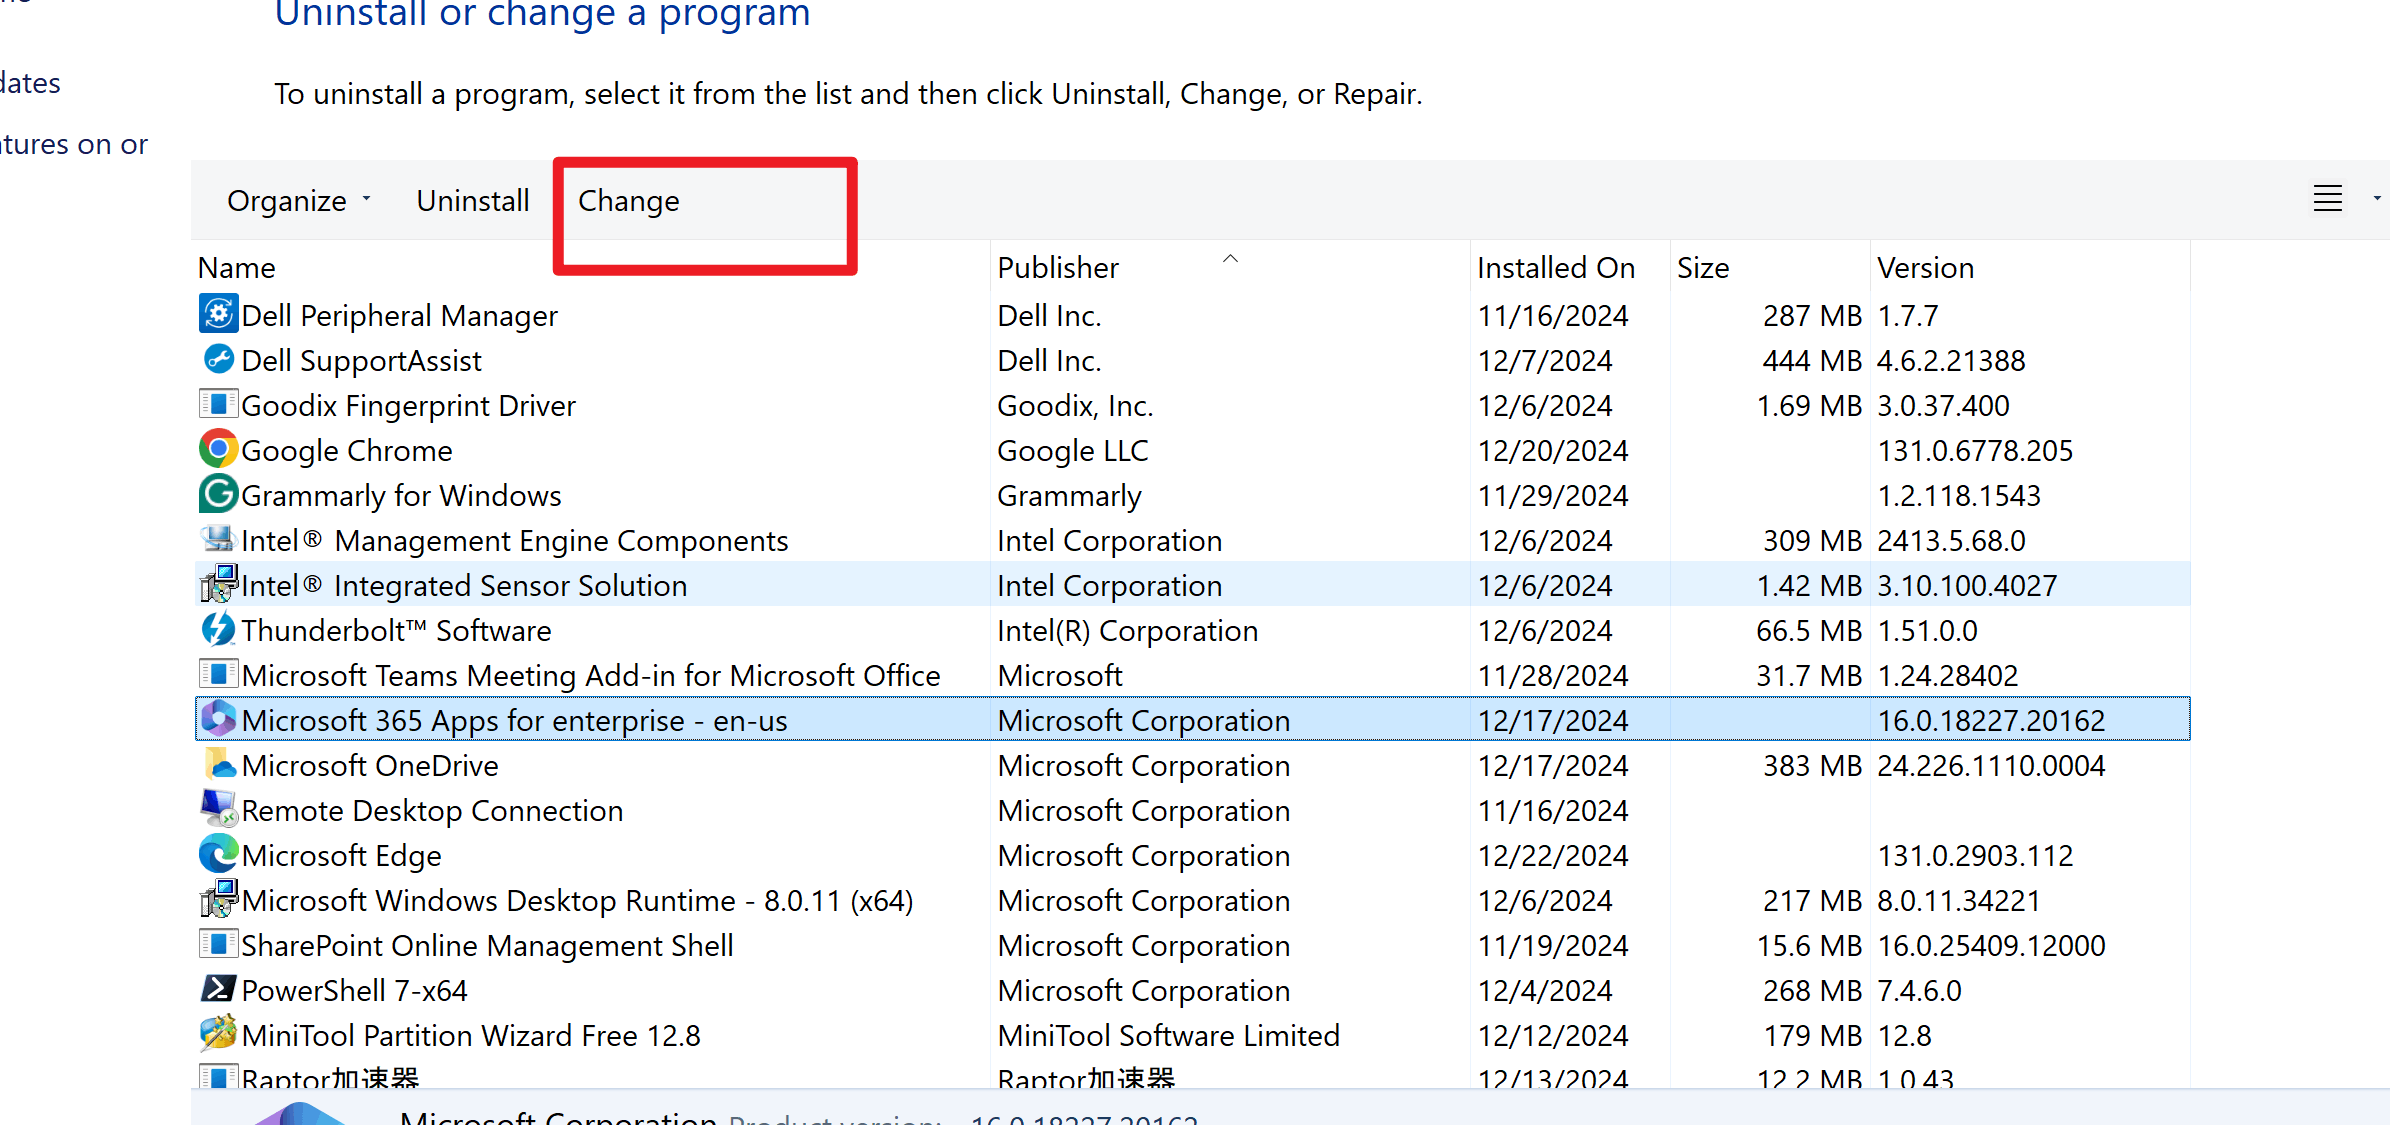Expand the view options dropdown arrow
The width and height of the screenshot is (2390, 1125).
pos(2376,199)
